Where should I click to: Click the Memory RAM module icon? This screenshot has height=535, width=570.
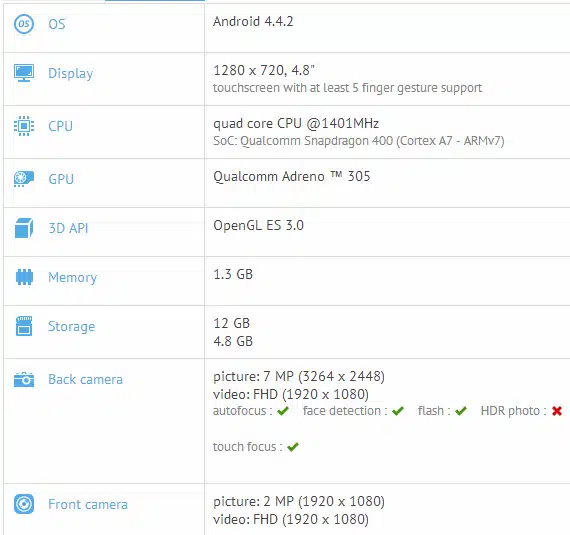(x=24, y=277)
